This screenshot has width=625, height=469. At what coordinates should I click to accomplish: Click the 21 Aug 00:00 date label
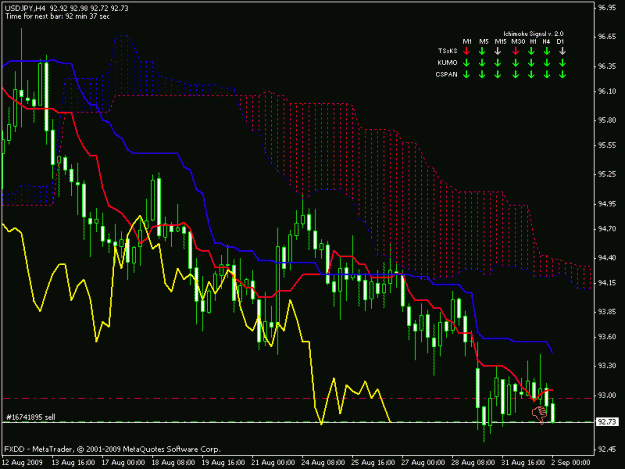273,462
